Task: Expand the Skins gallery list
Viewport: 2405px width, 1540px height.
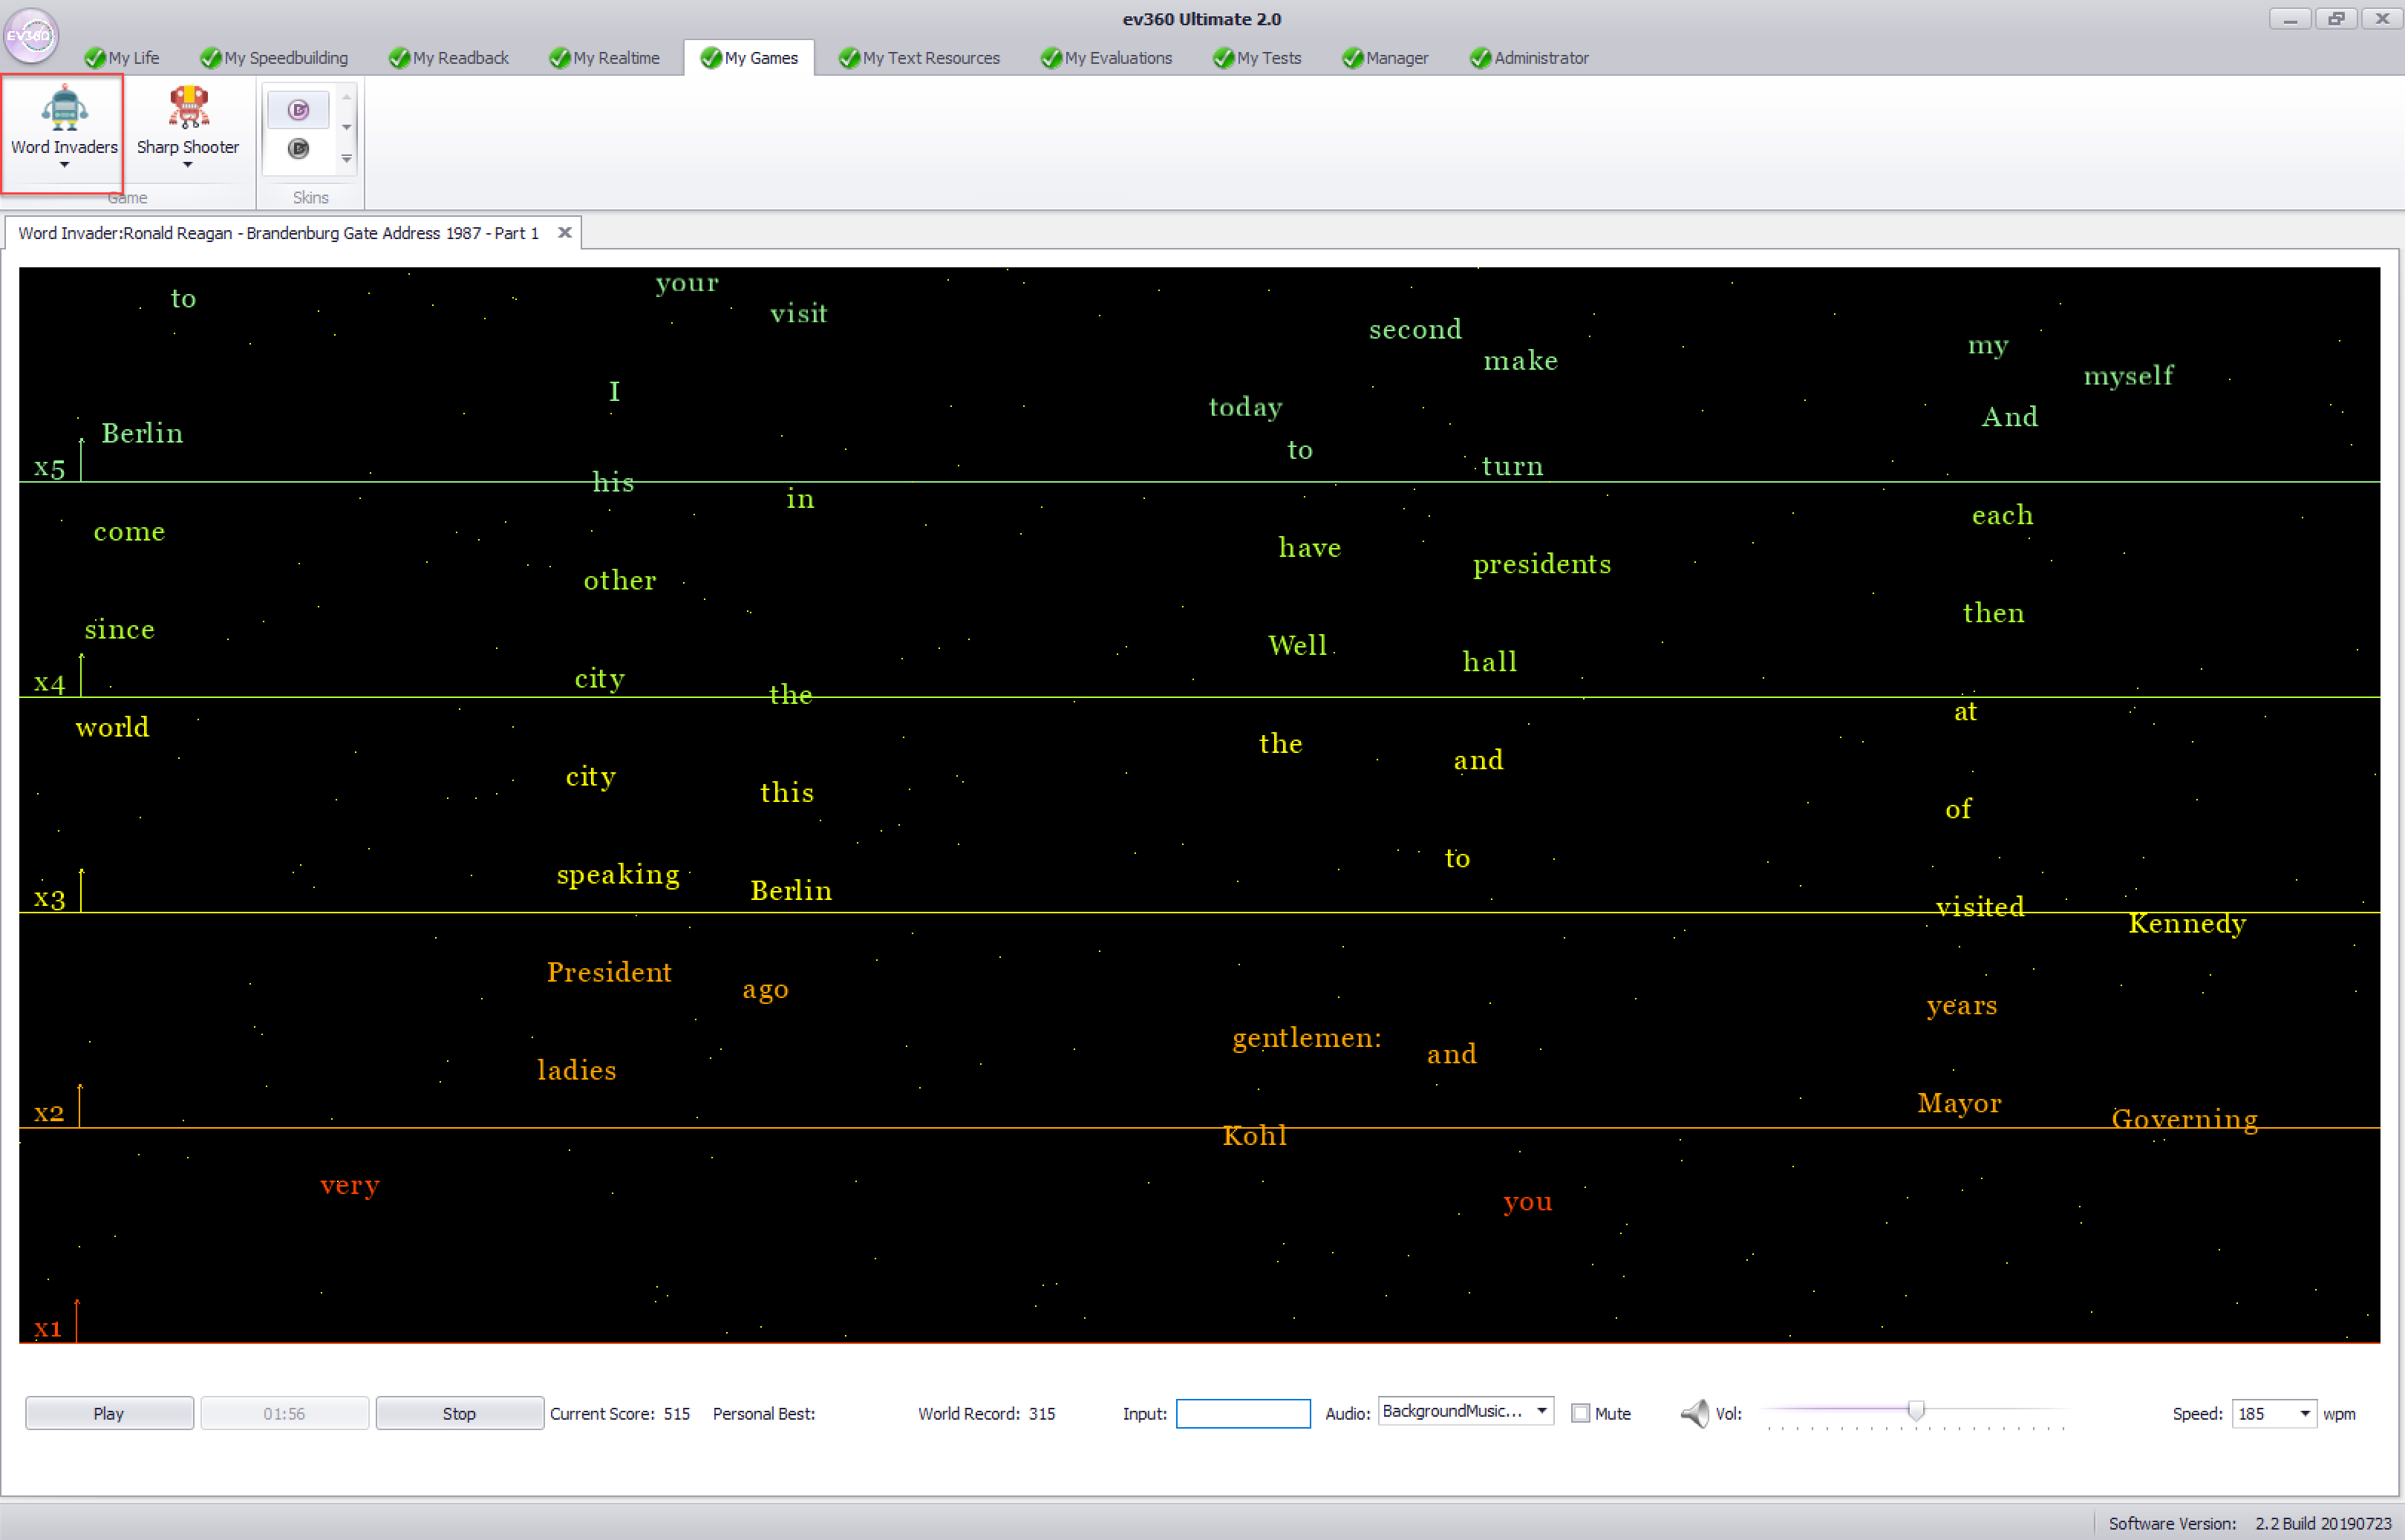Action: (347, 159)
